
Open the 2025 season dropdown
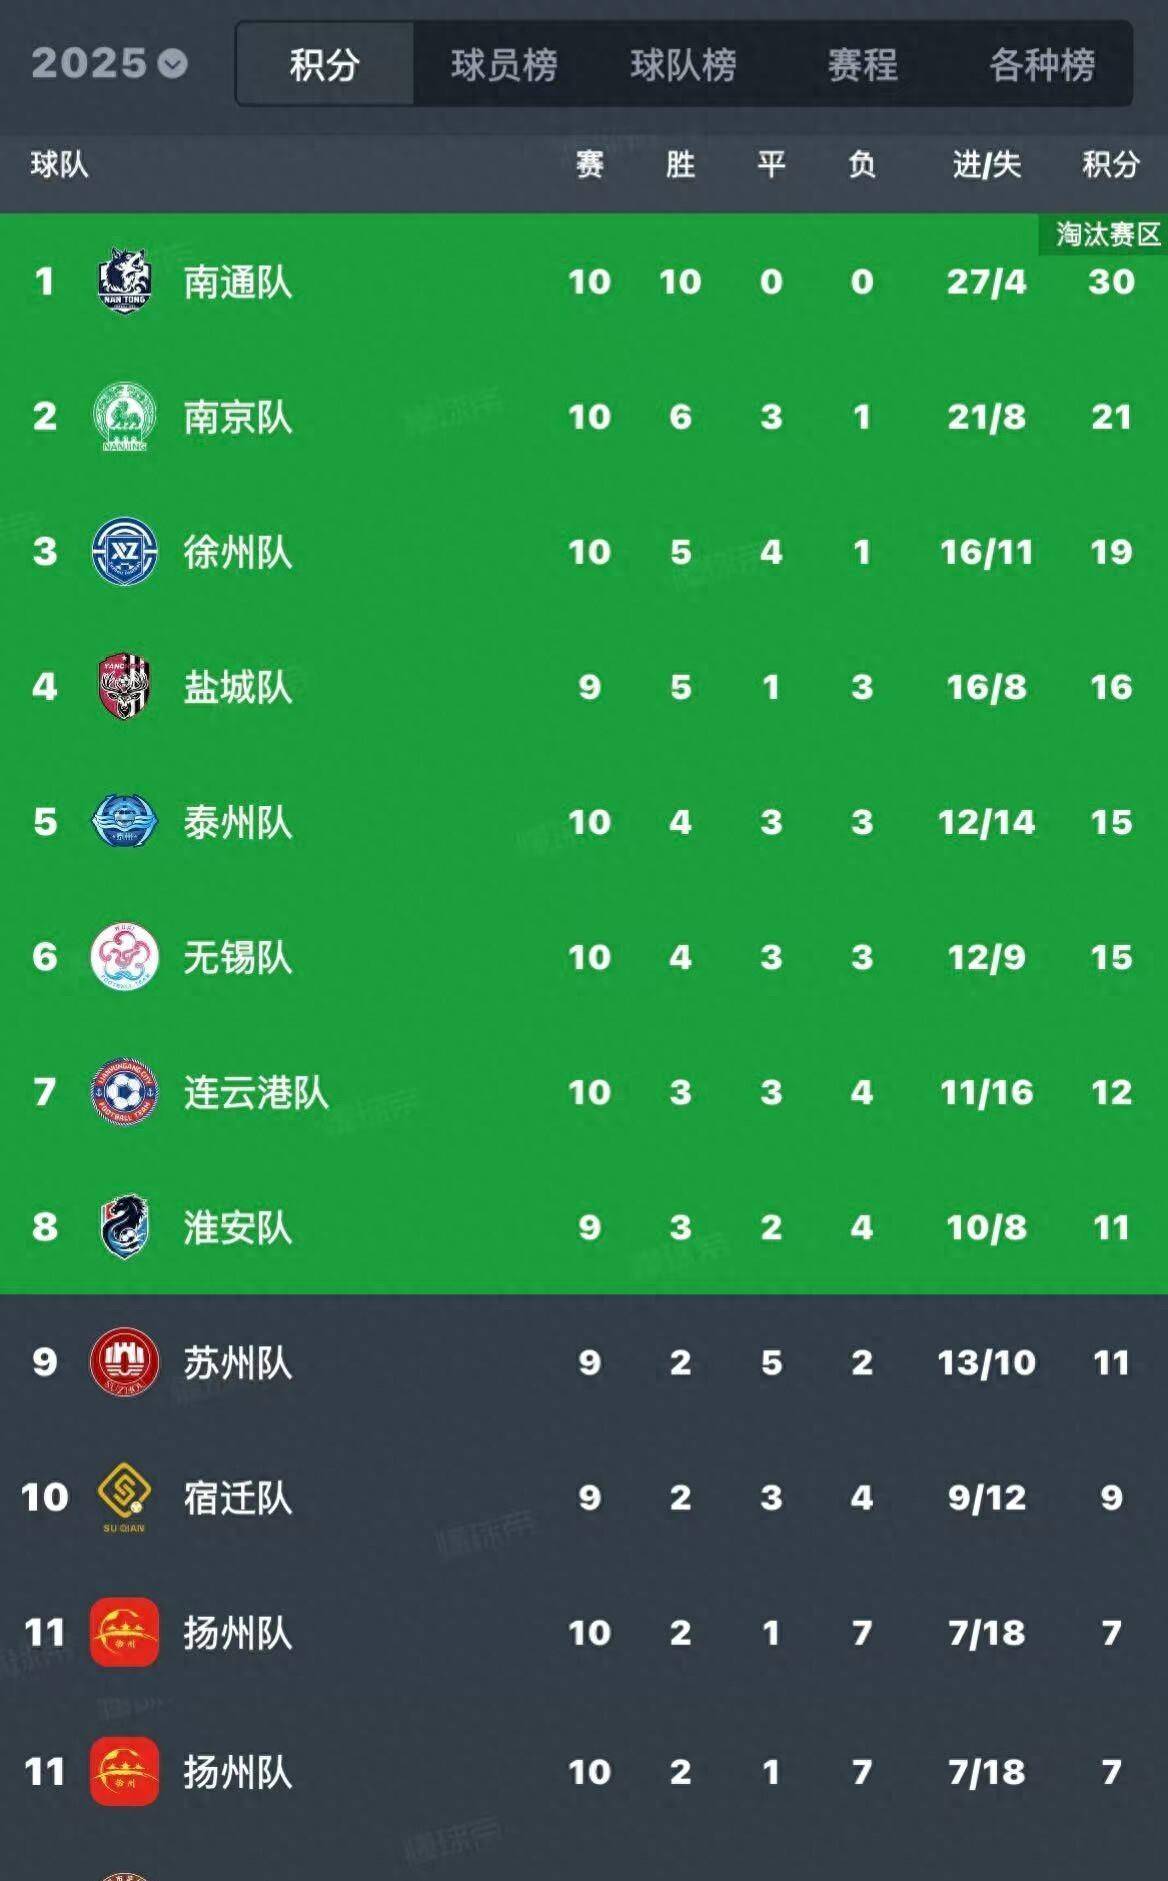(109, 64)
